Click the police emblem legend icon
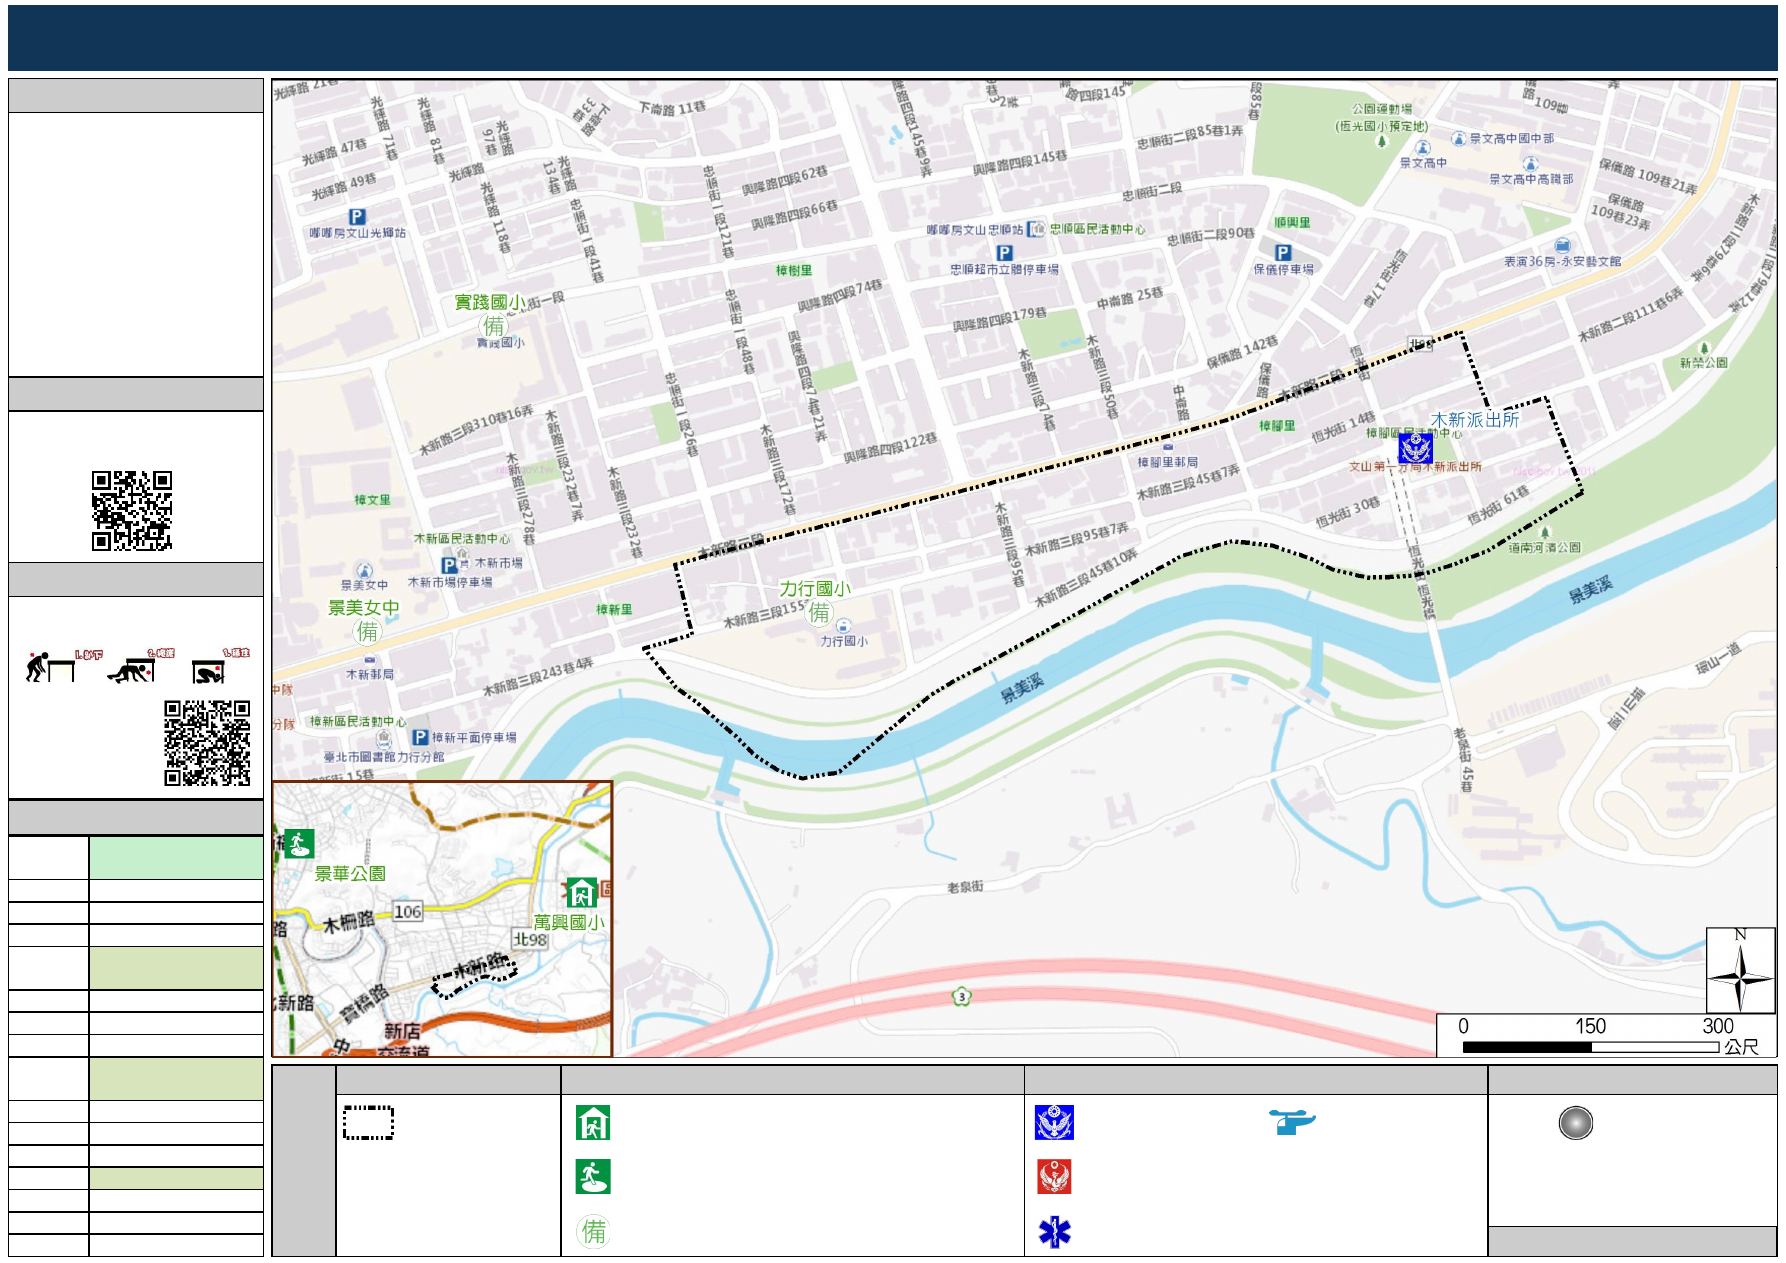 [x=1054, y=1123]
